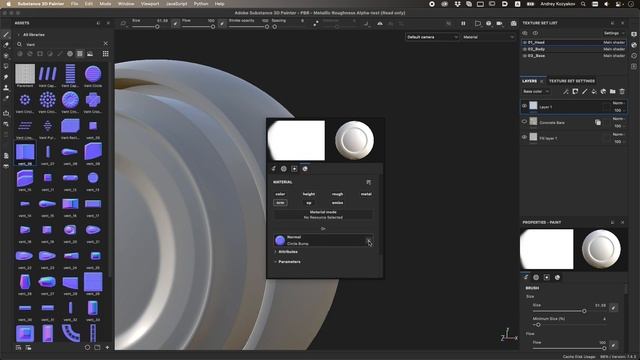Toggle the height channel in Material popup
Viewport: 640px width, 360px height.
309,194
